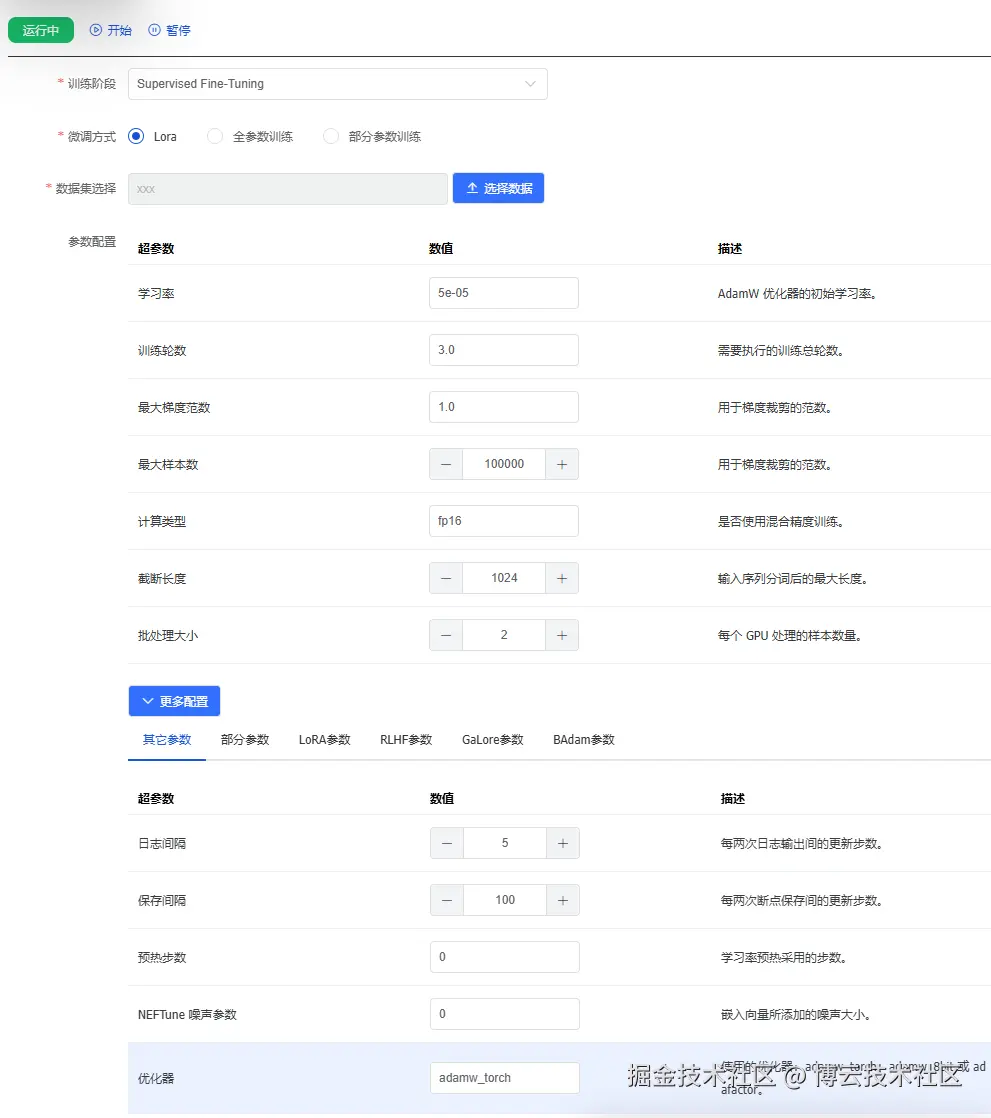
Task: Increase 批处理大小 with the plus icon
Action: pyautogui.click(x=562, y=635)
